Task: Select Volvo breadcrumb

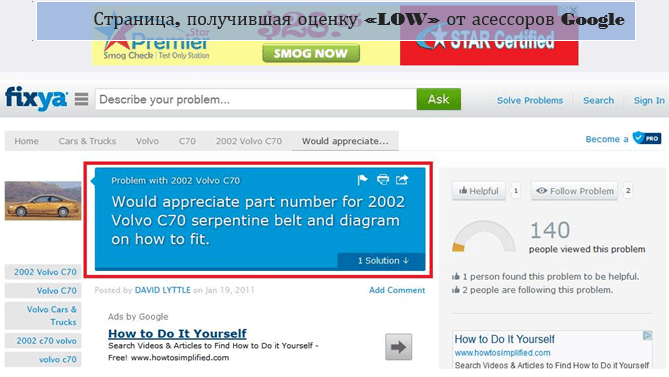Action: pos(147,141)
